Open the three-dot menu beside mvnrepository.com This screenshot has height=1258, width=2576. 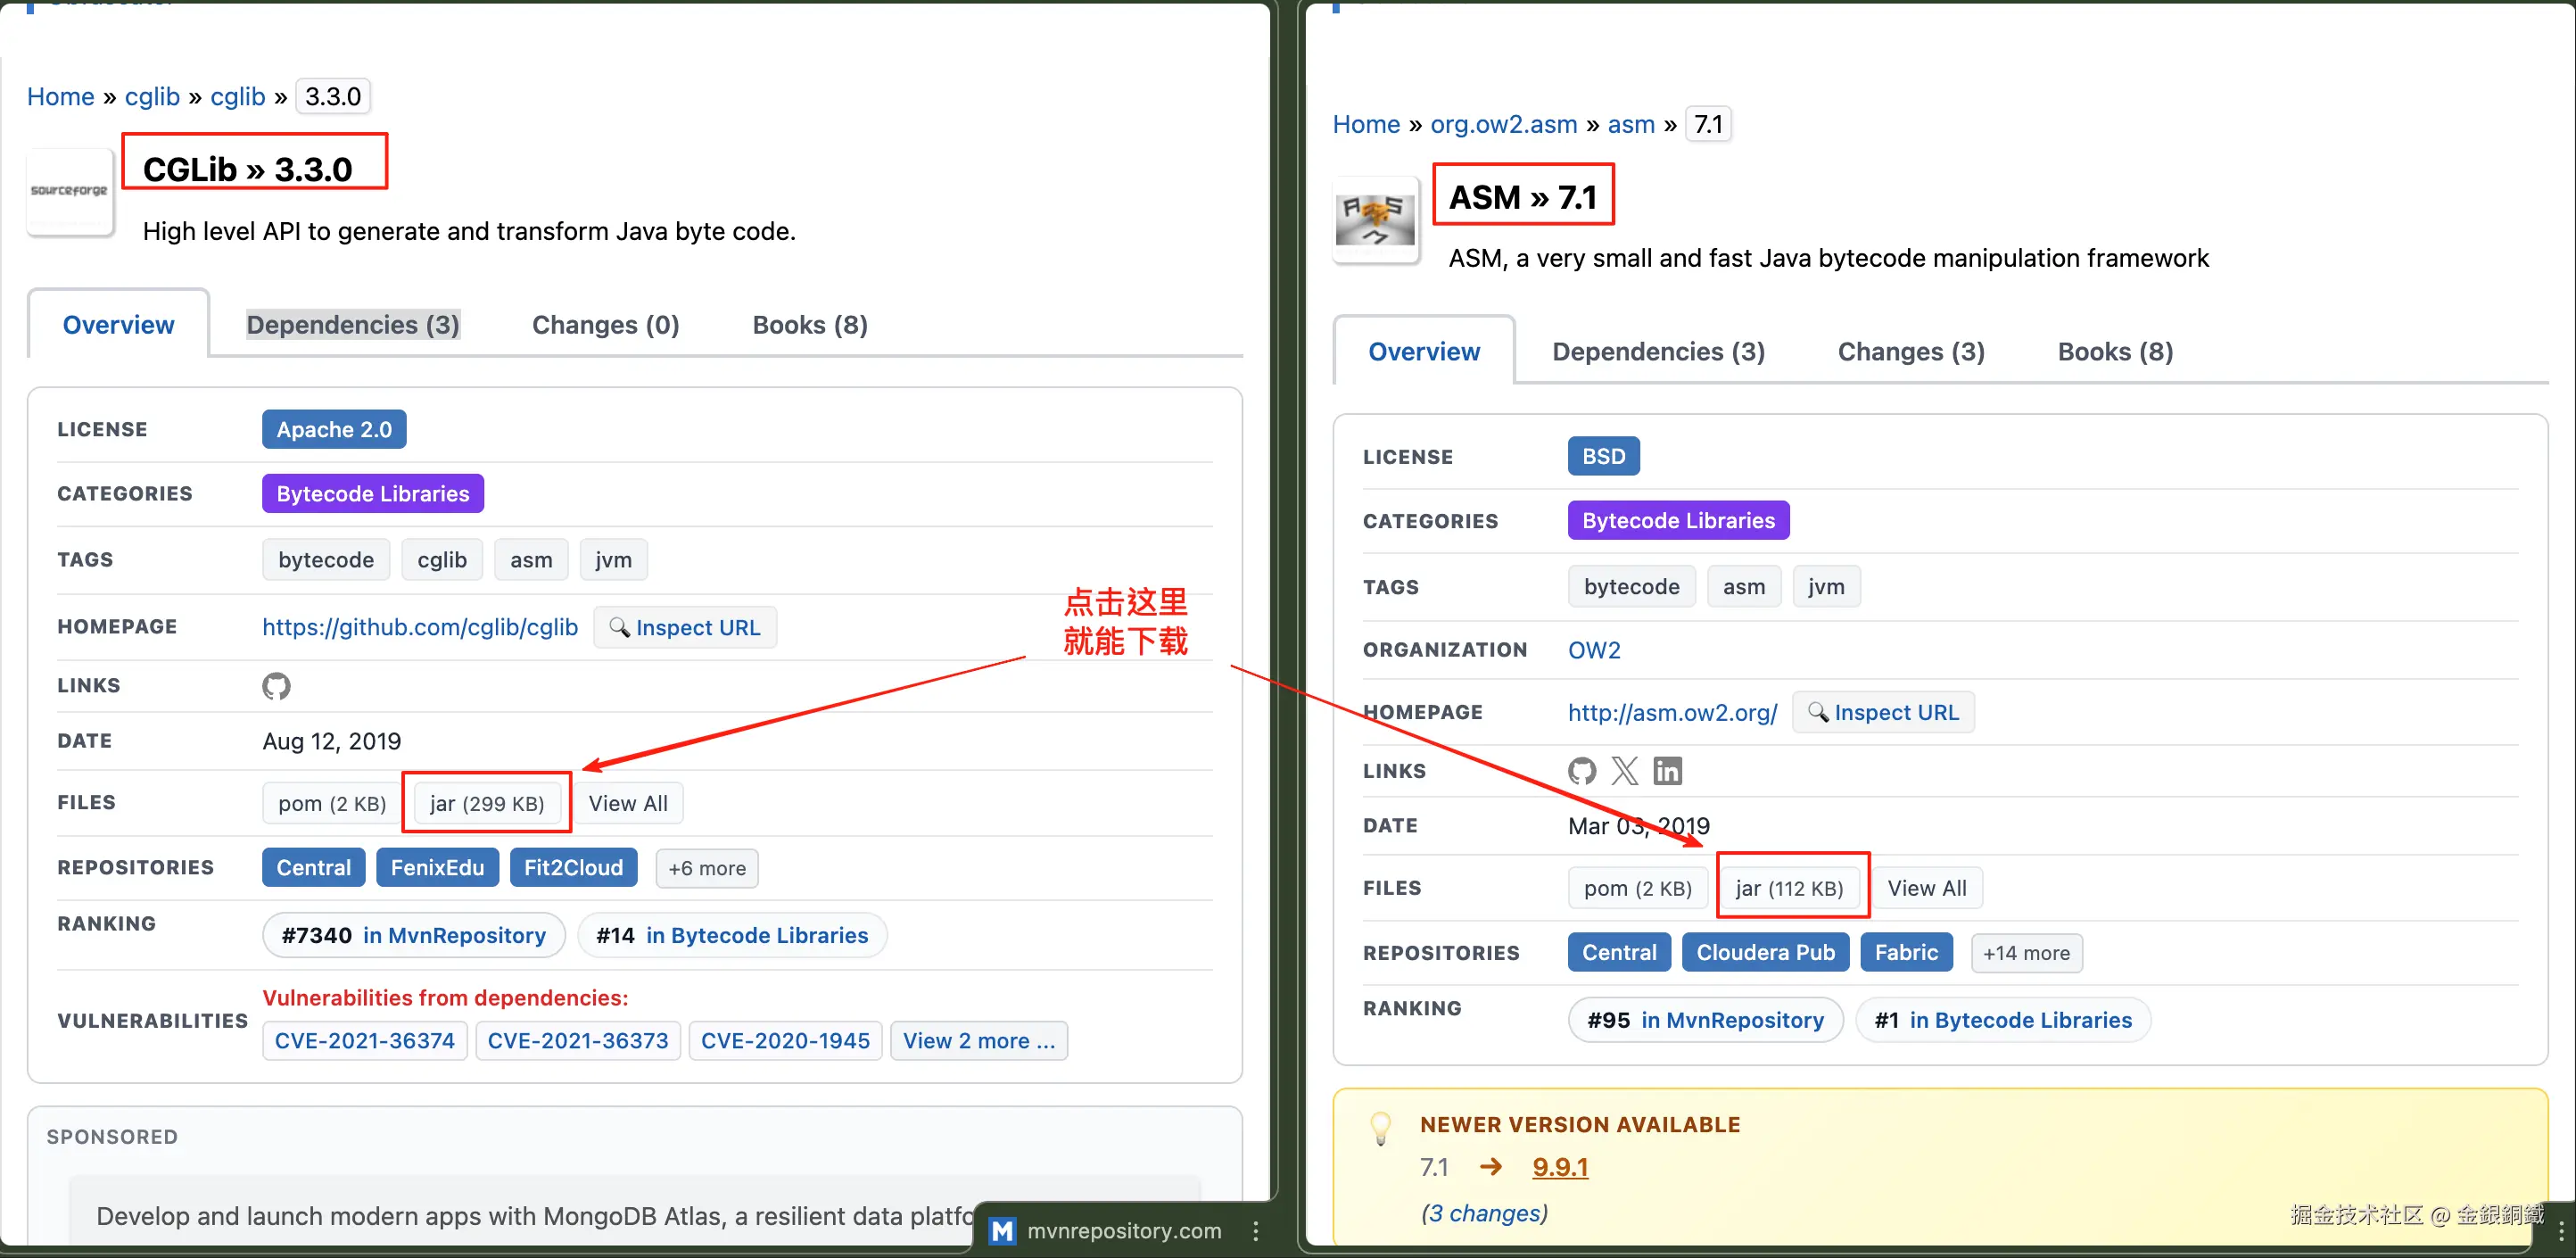click(x=1256, y=1231)
